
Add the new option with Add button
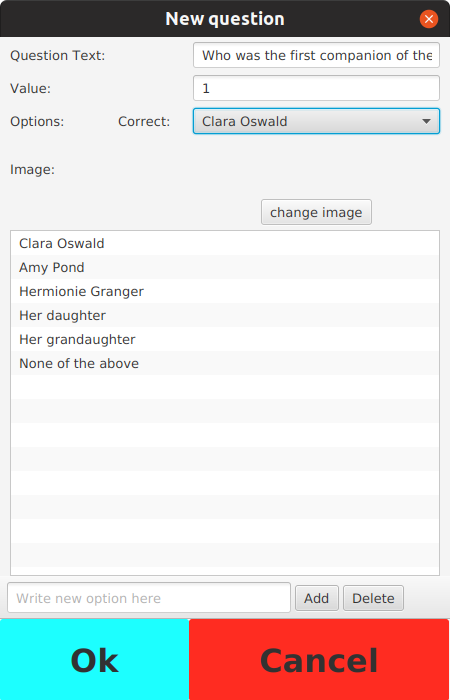coord(317,598)
